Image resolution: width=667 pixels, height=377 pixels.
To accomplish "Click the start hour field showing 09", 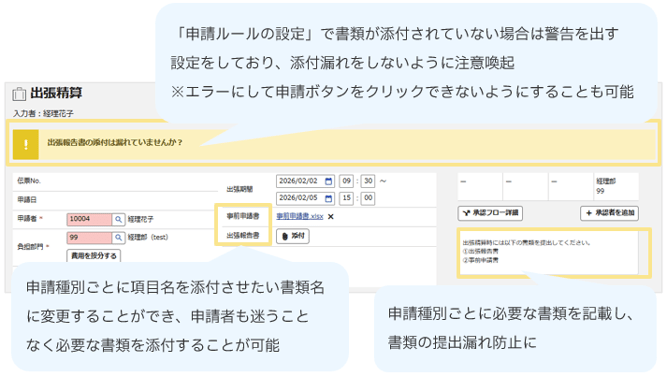I will [346, 181].
